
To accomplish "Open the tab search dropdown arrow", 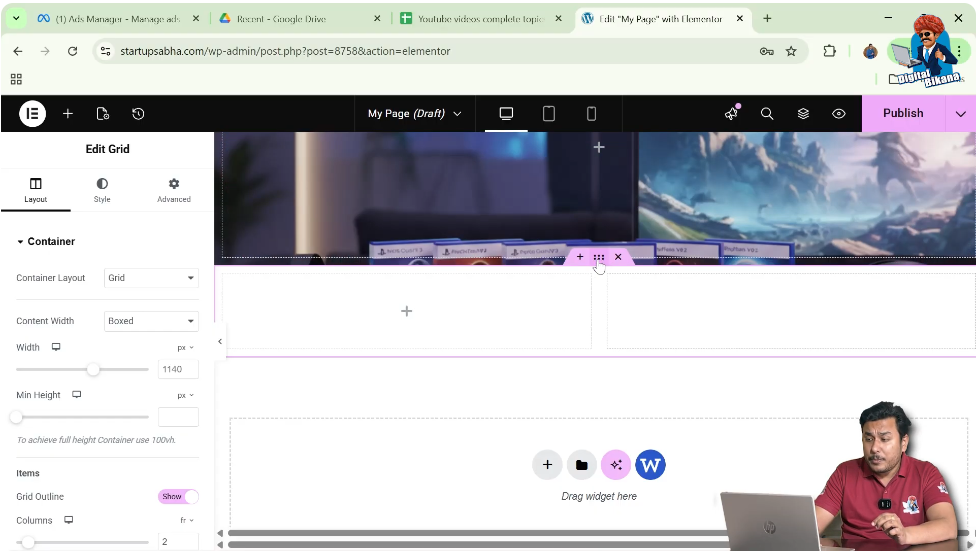I will tap(16, 19).
